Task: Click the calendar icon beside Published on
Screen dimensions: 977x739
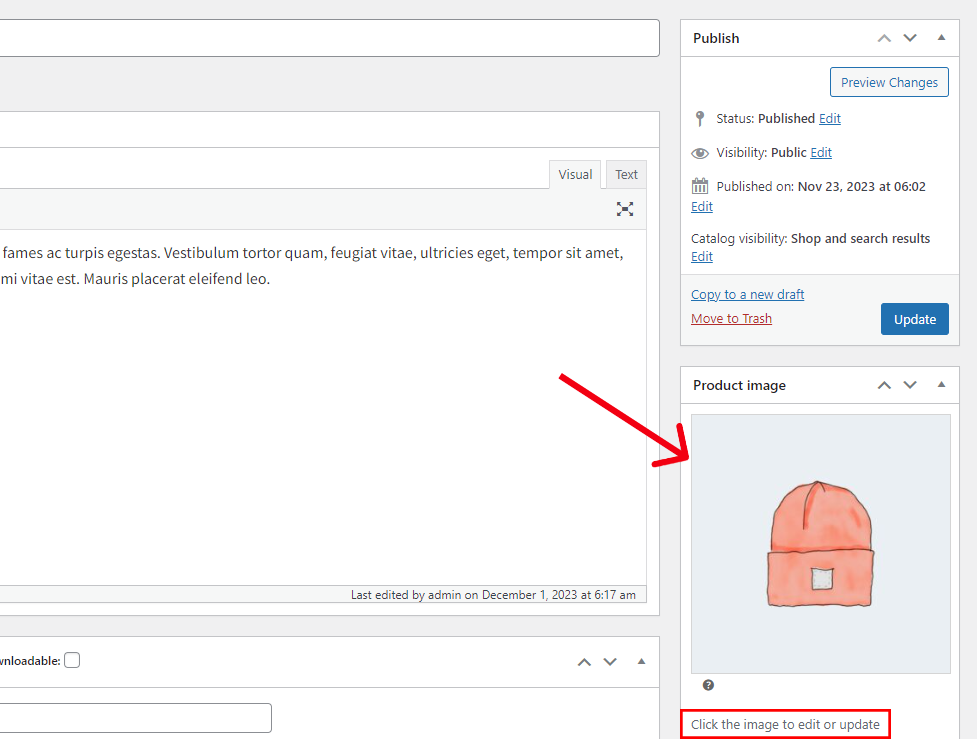Action: pos(700,186)
